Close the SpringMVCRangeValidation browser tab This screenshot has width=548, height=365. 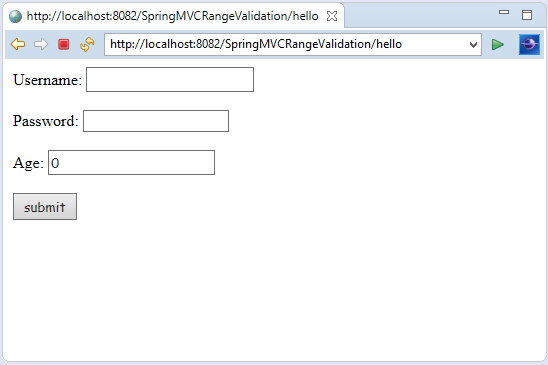(x=332, y=16)
